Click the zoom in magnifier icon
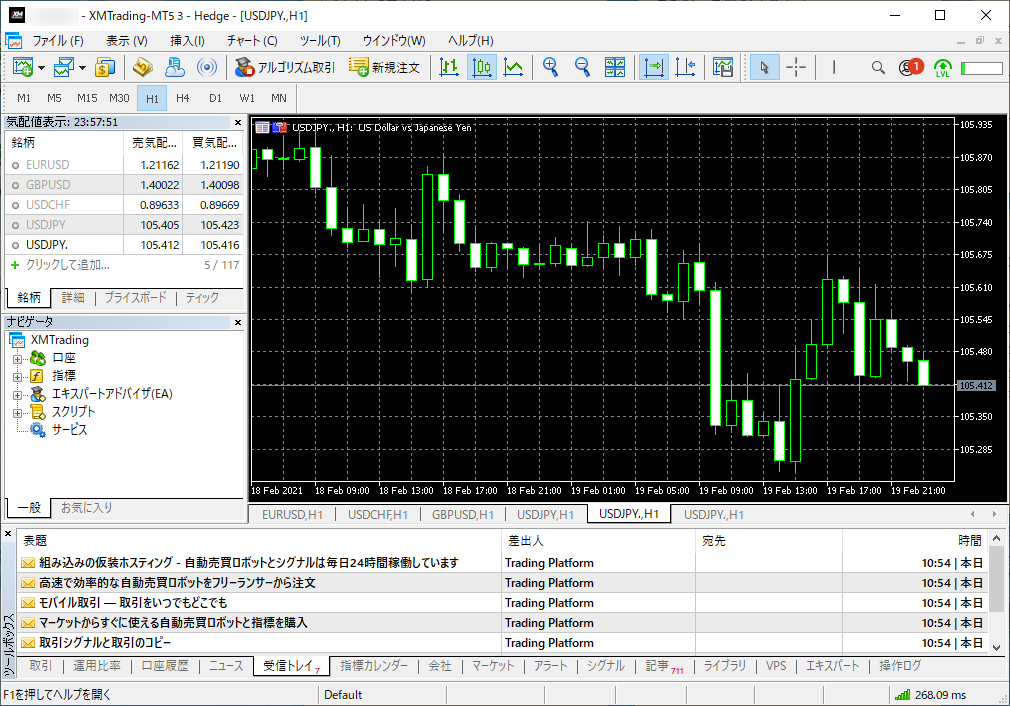 coord(550,67)
